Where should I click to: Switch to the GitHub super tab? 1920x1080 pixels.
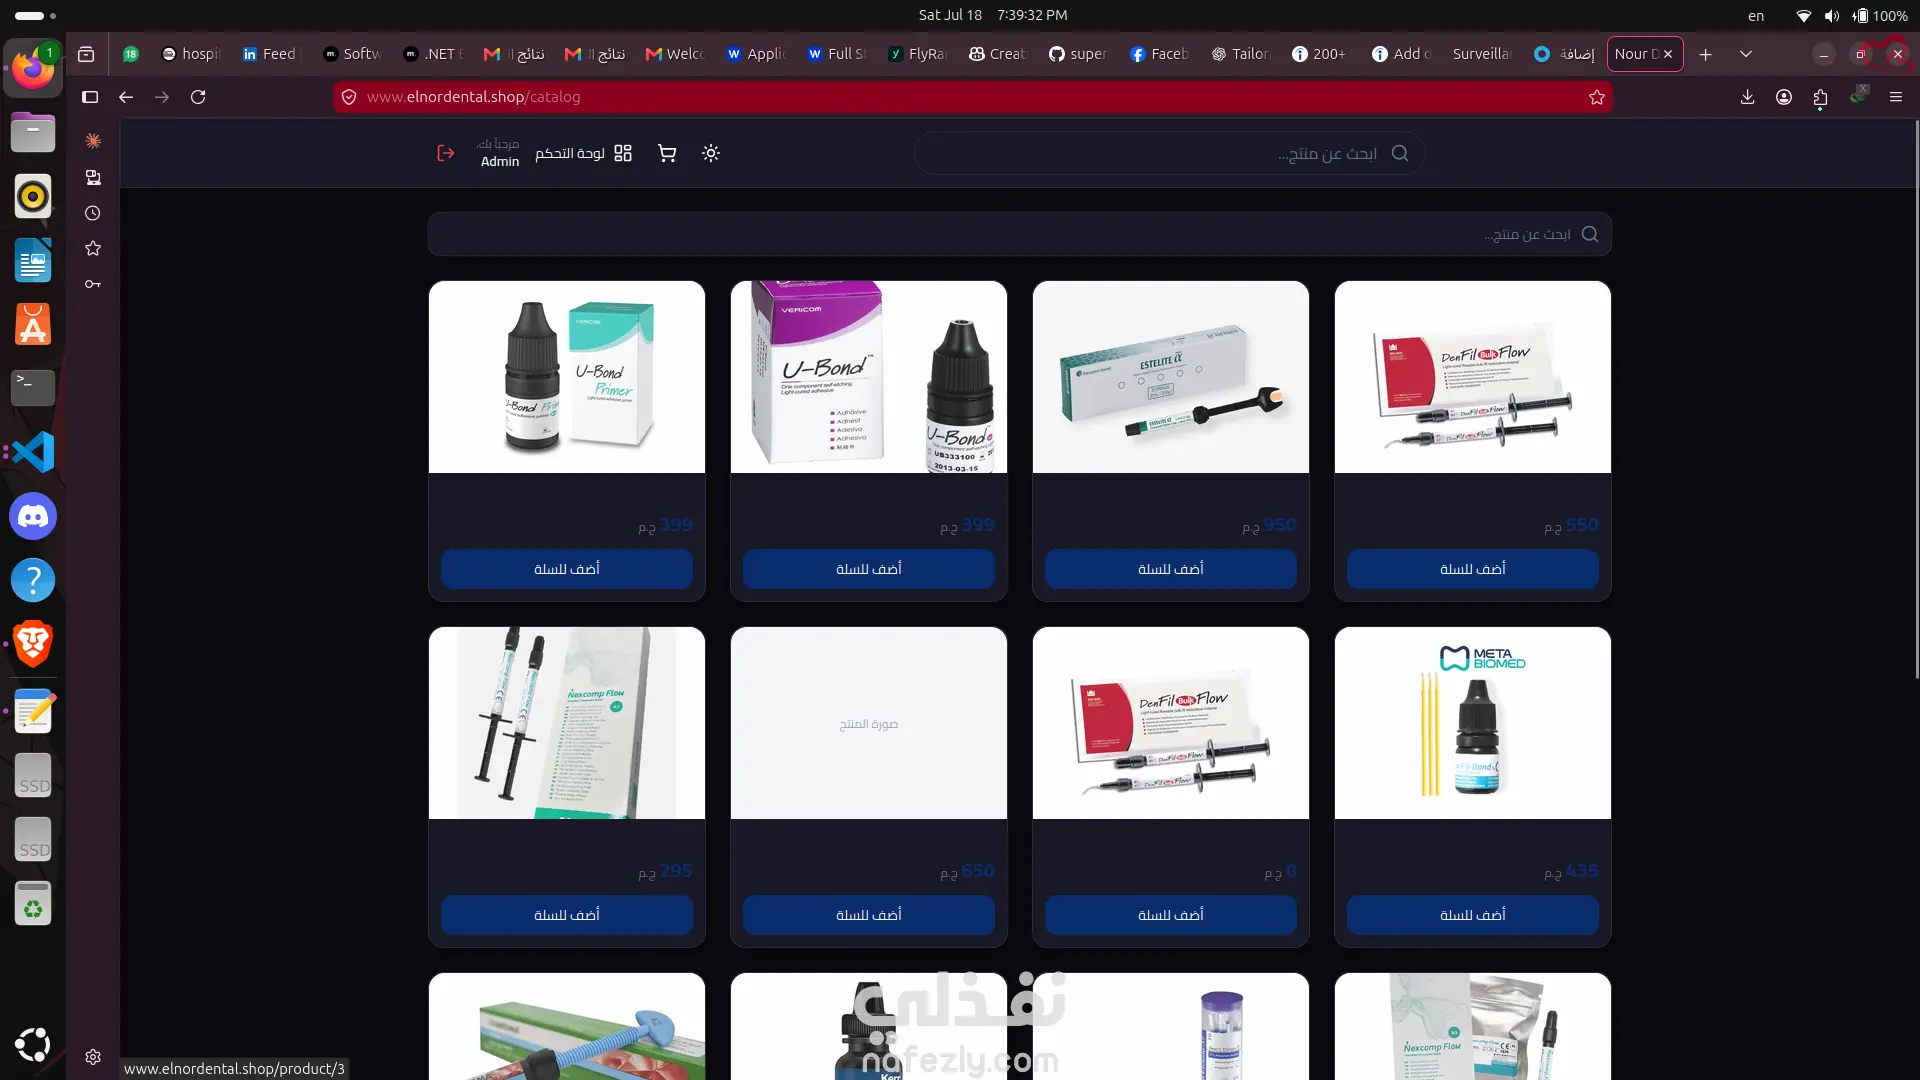coord(1078,54)
